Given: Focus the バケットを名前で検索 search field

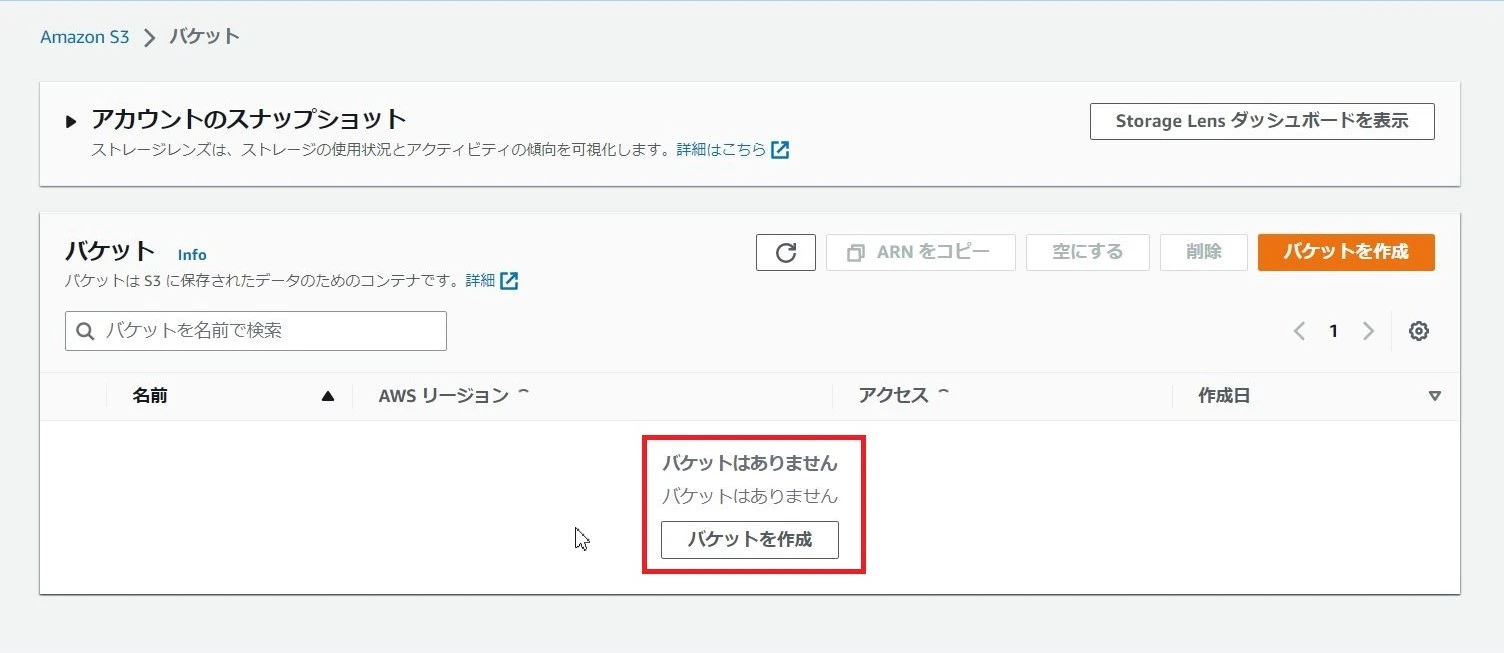Looking at the screenshot, I should (256, 331).
